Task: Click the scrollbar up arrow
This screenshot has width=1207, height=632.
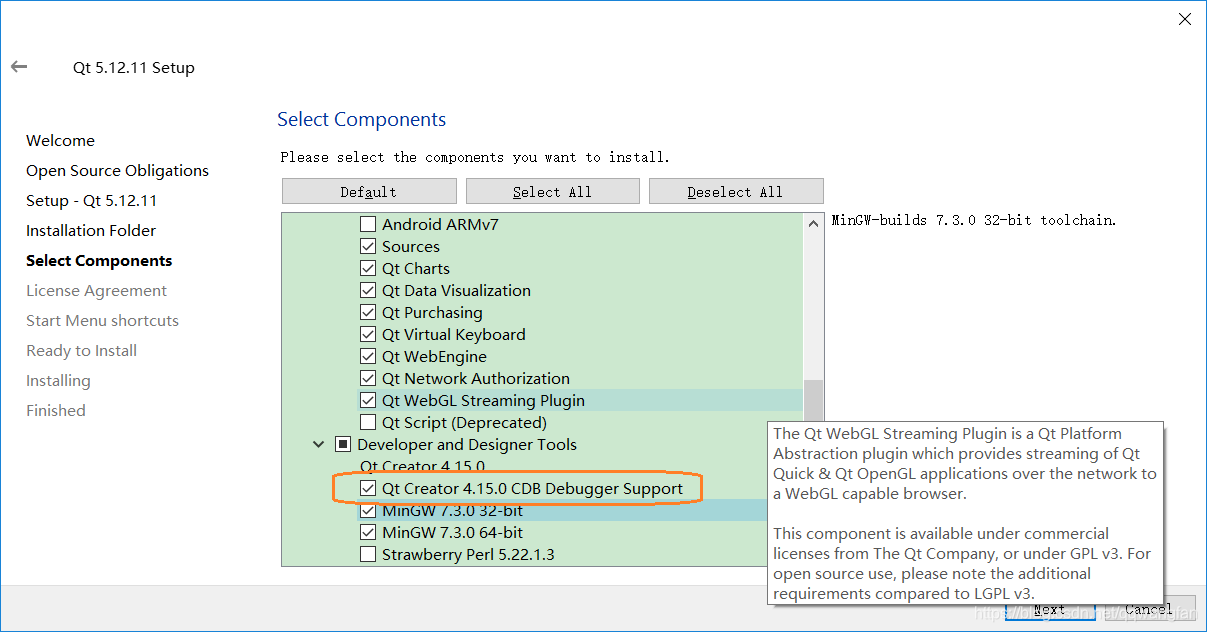Action: click(813, 222)
